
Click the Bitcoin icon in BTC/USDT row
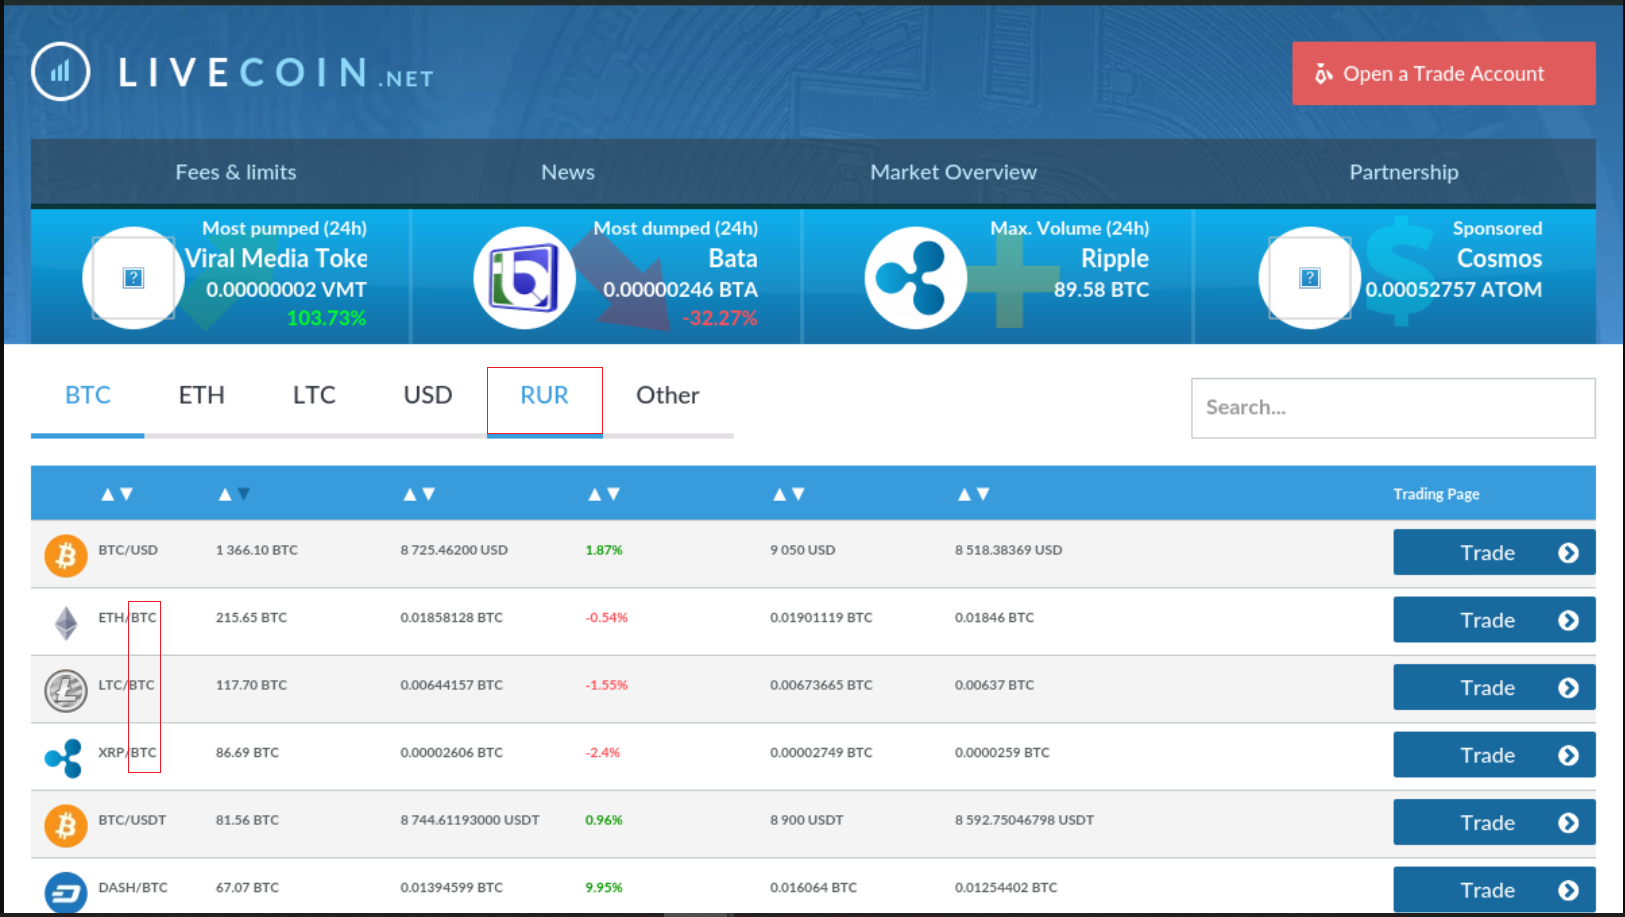click(x=66, y=825)
